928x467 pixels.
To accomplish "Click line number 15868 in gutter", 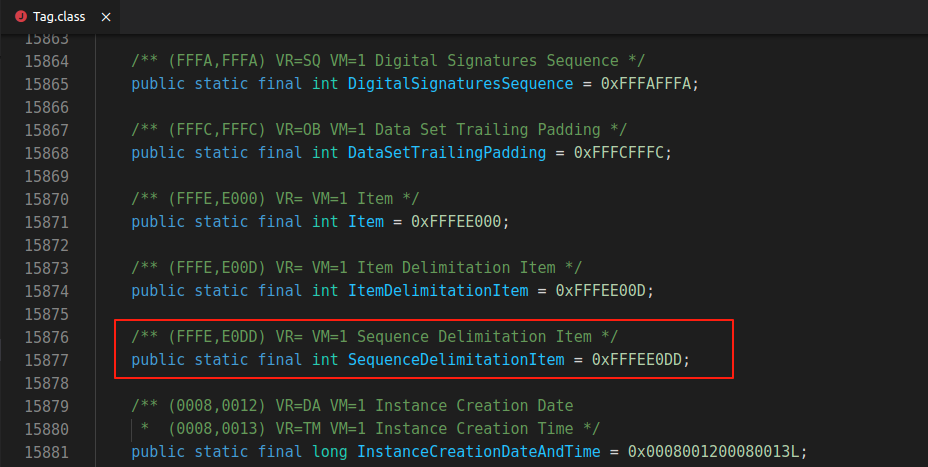I will [47, 153].
